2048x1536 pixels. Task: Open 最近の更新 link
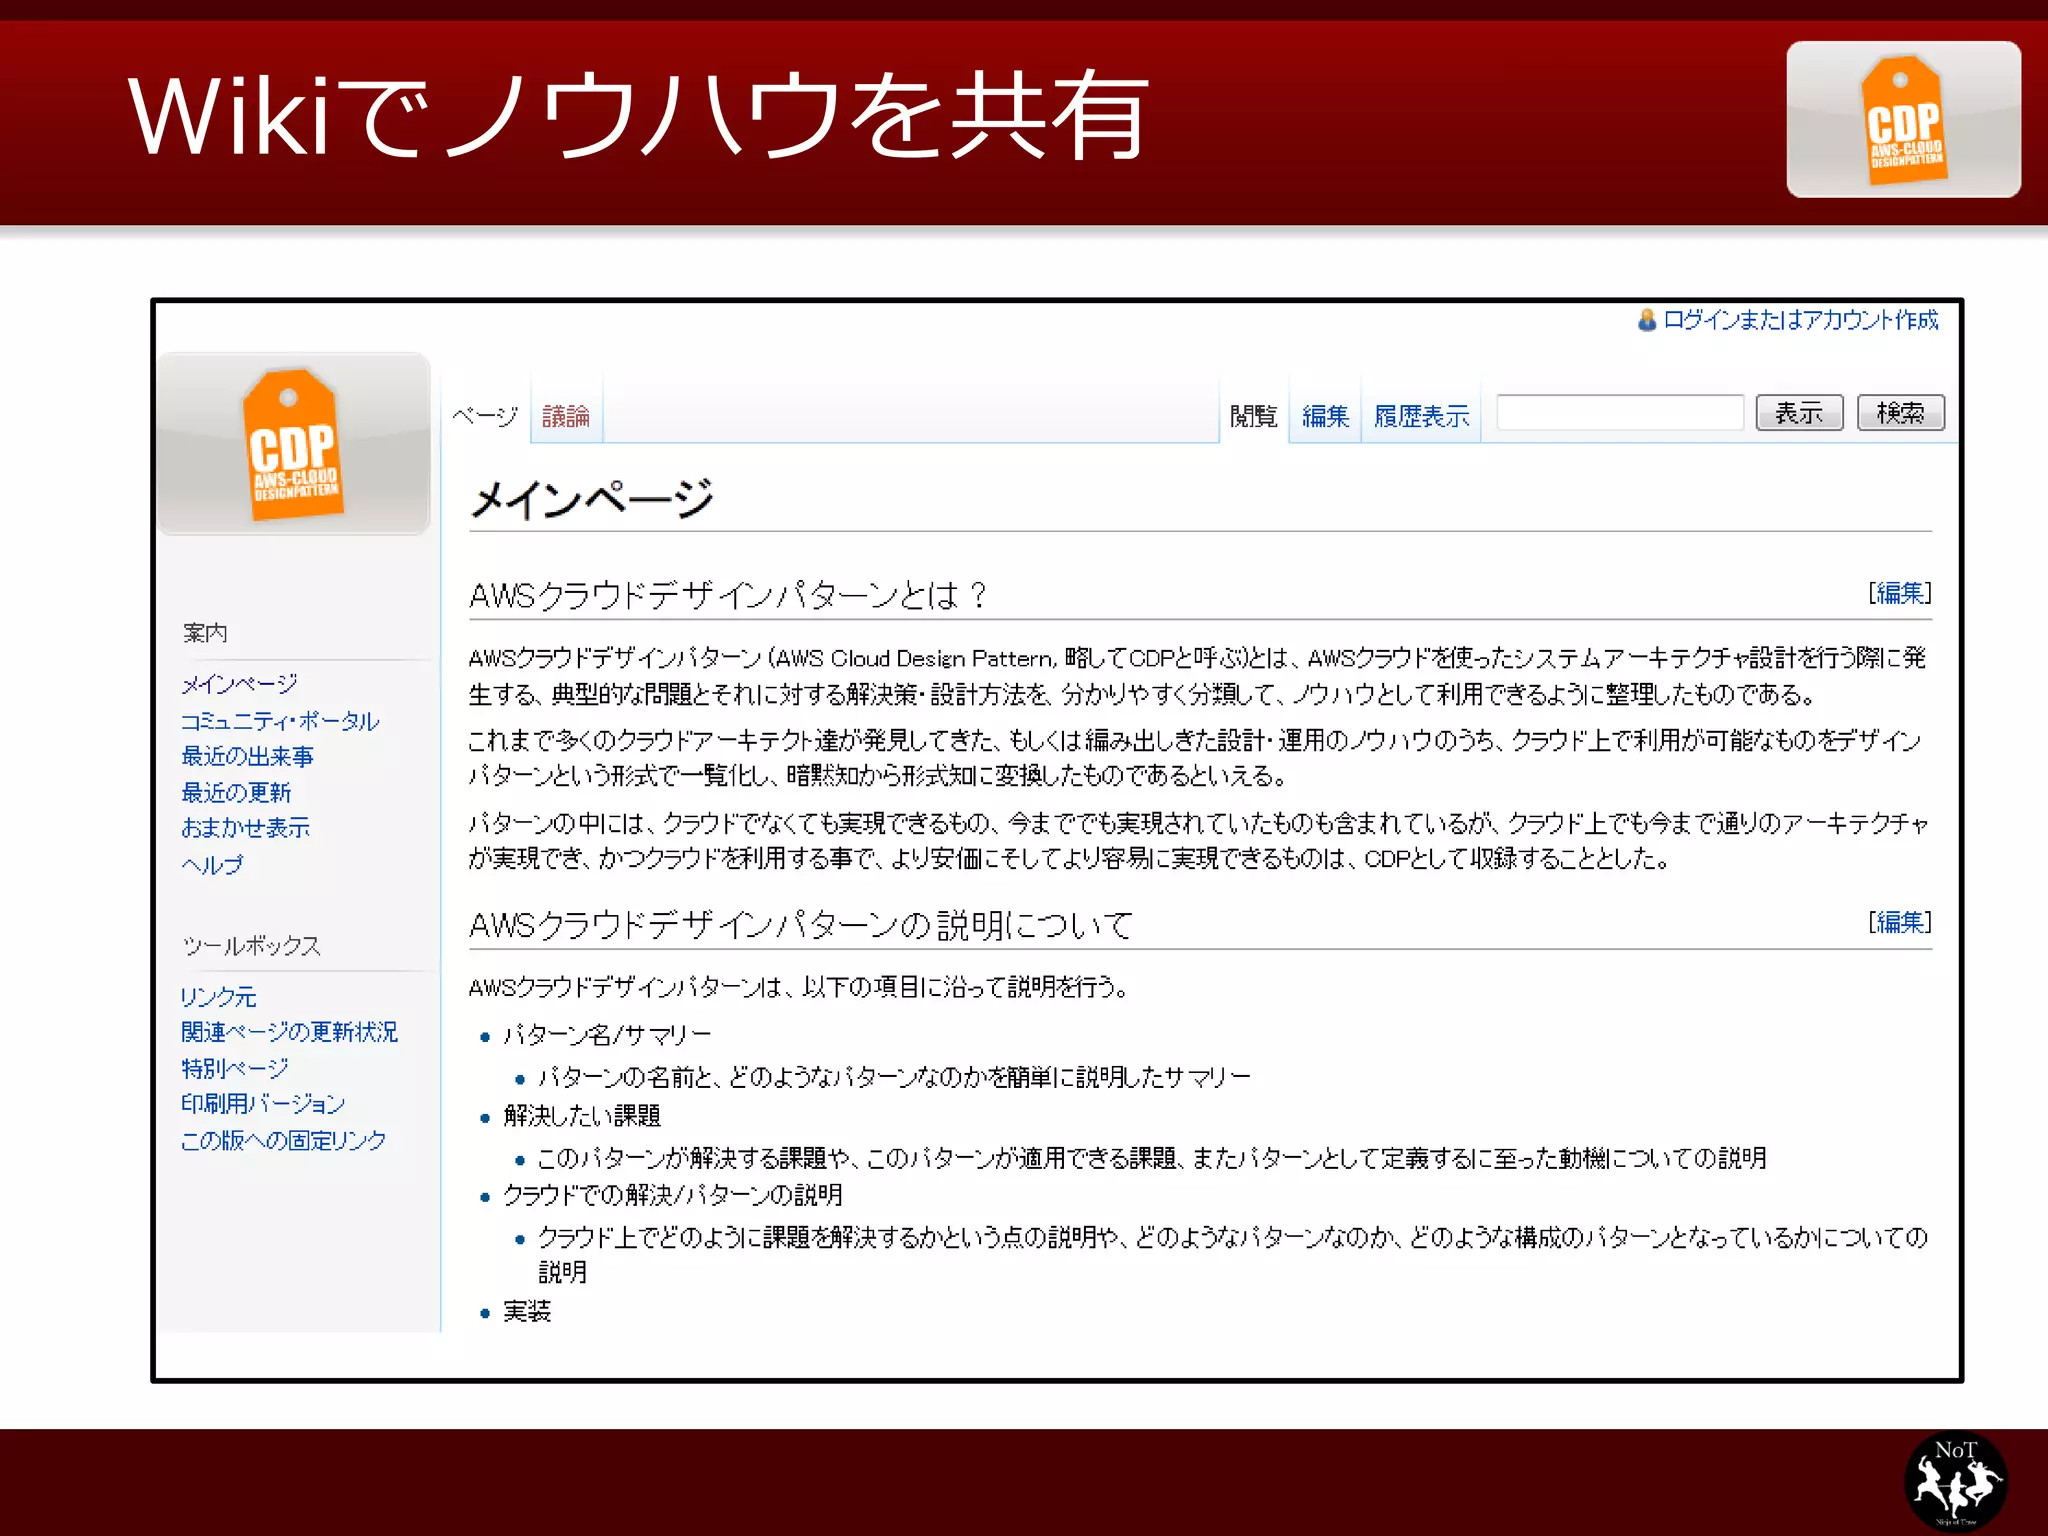point(236,792)
